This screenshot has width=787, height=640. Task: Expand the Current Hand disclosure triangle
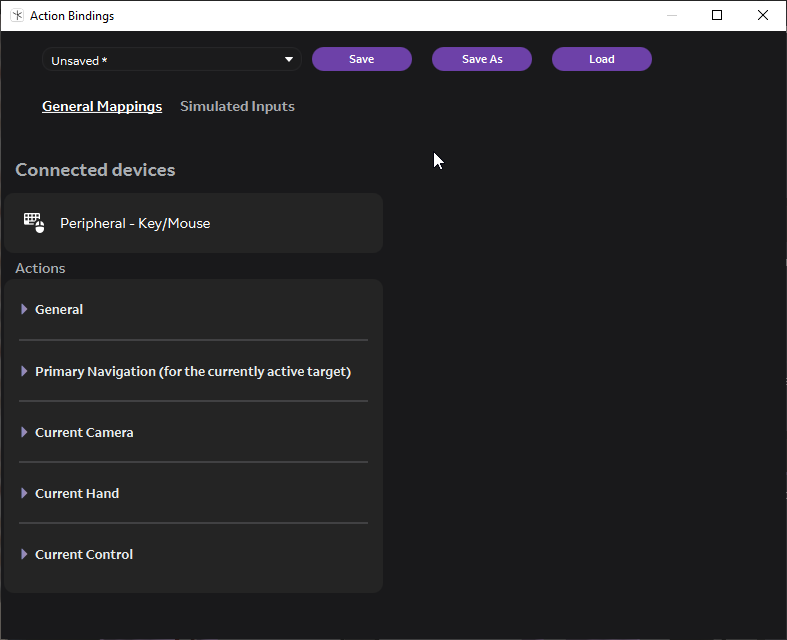tap(24, 493)
